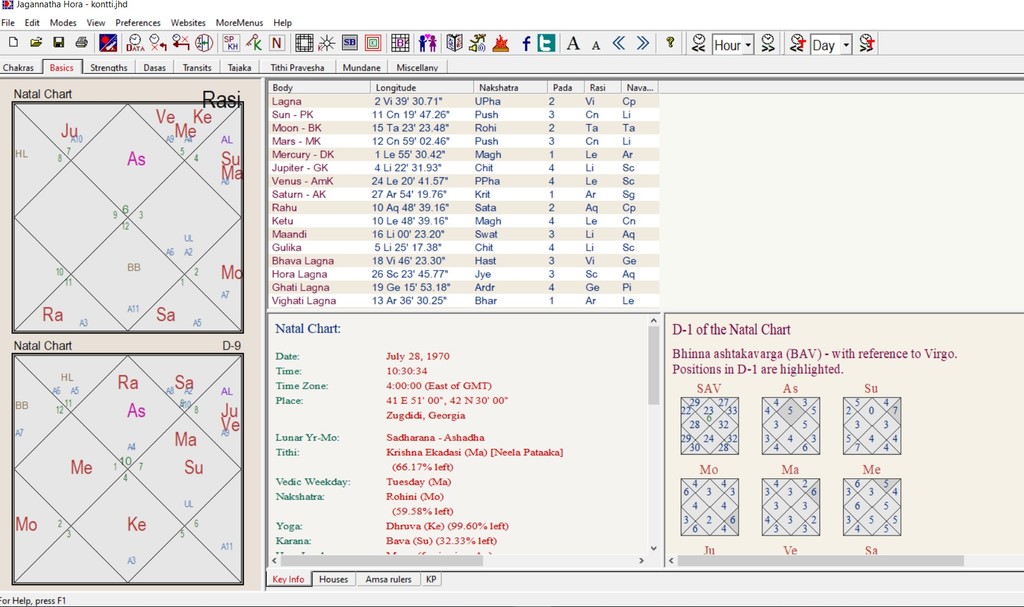Click the yellow question mark help icon

[670, 43]
